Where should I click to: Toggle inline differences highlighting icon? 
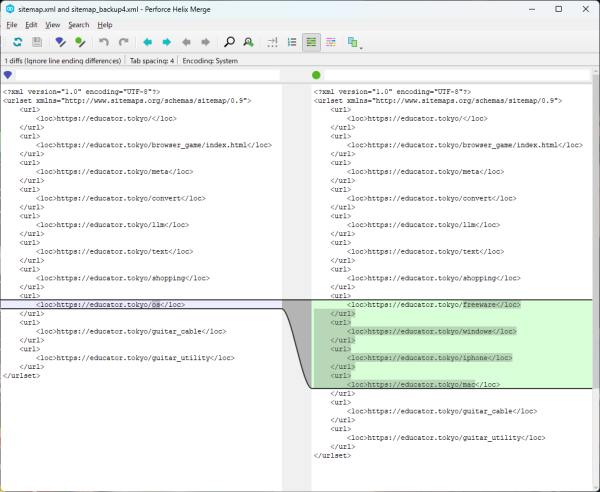(x=311, y=42)
